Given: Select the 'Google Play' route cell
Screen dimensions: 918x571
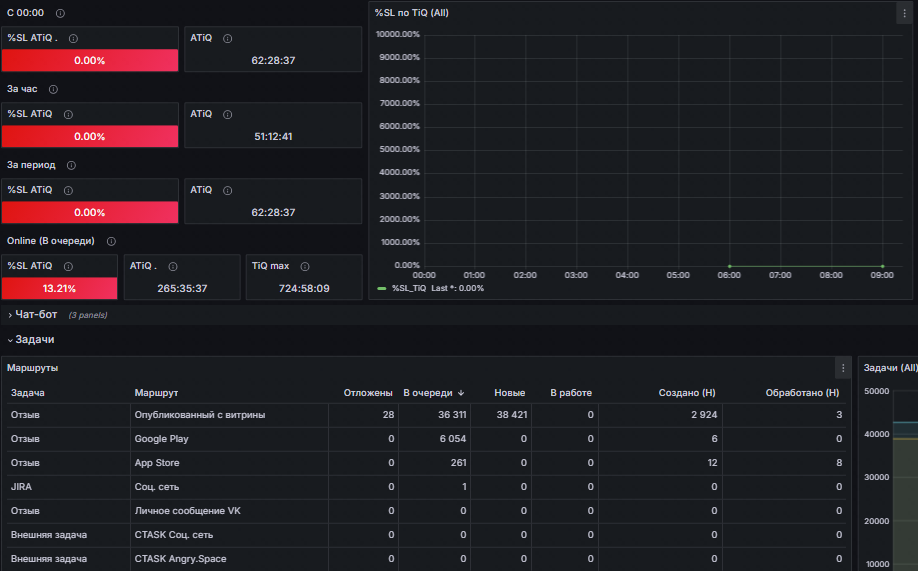Looking at the screenshot, I should 229,439.
